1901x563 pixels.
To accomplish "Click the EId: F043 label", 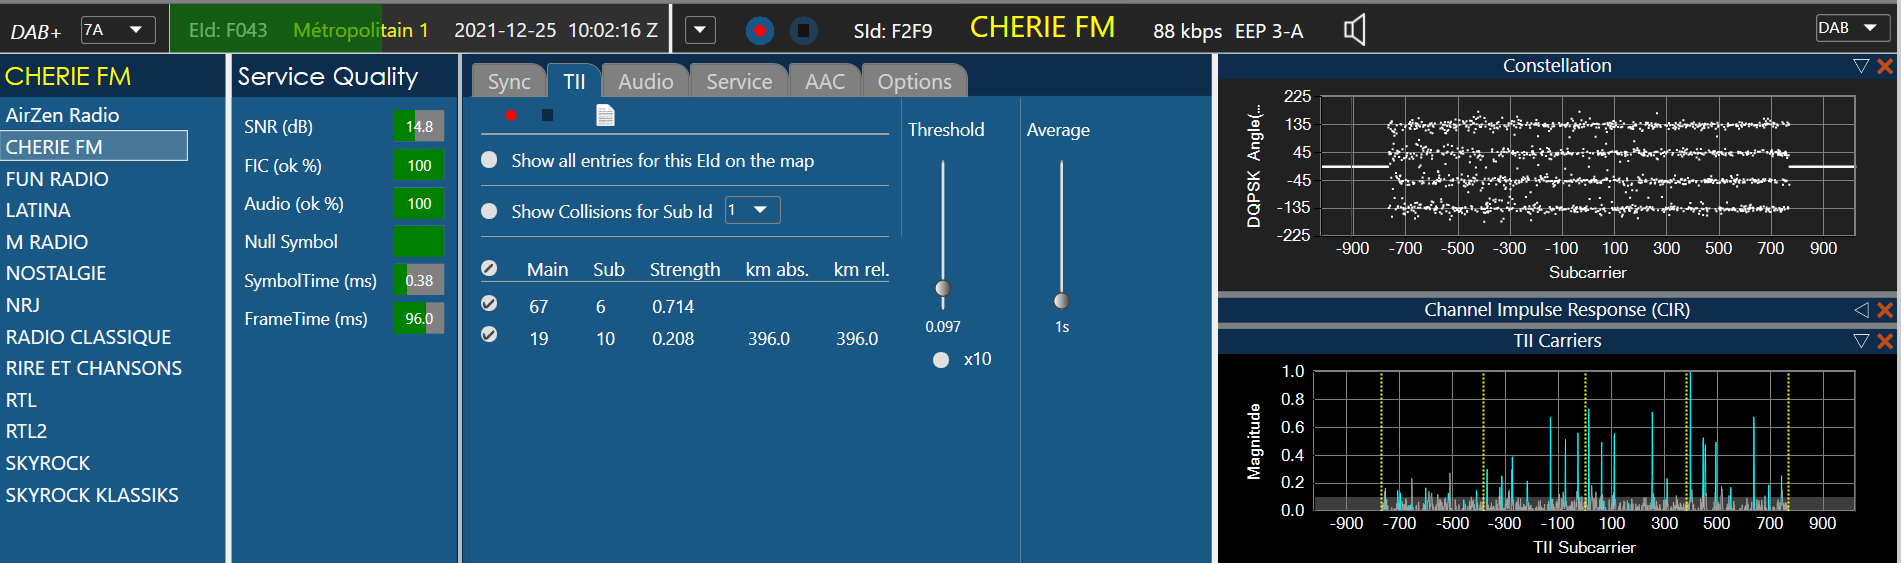I will [x=228, y=30].
